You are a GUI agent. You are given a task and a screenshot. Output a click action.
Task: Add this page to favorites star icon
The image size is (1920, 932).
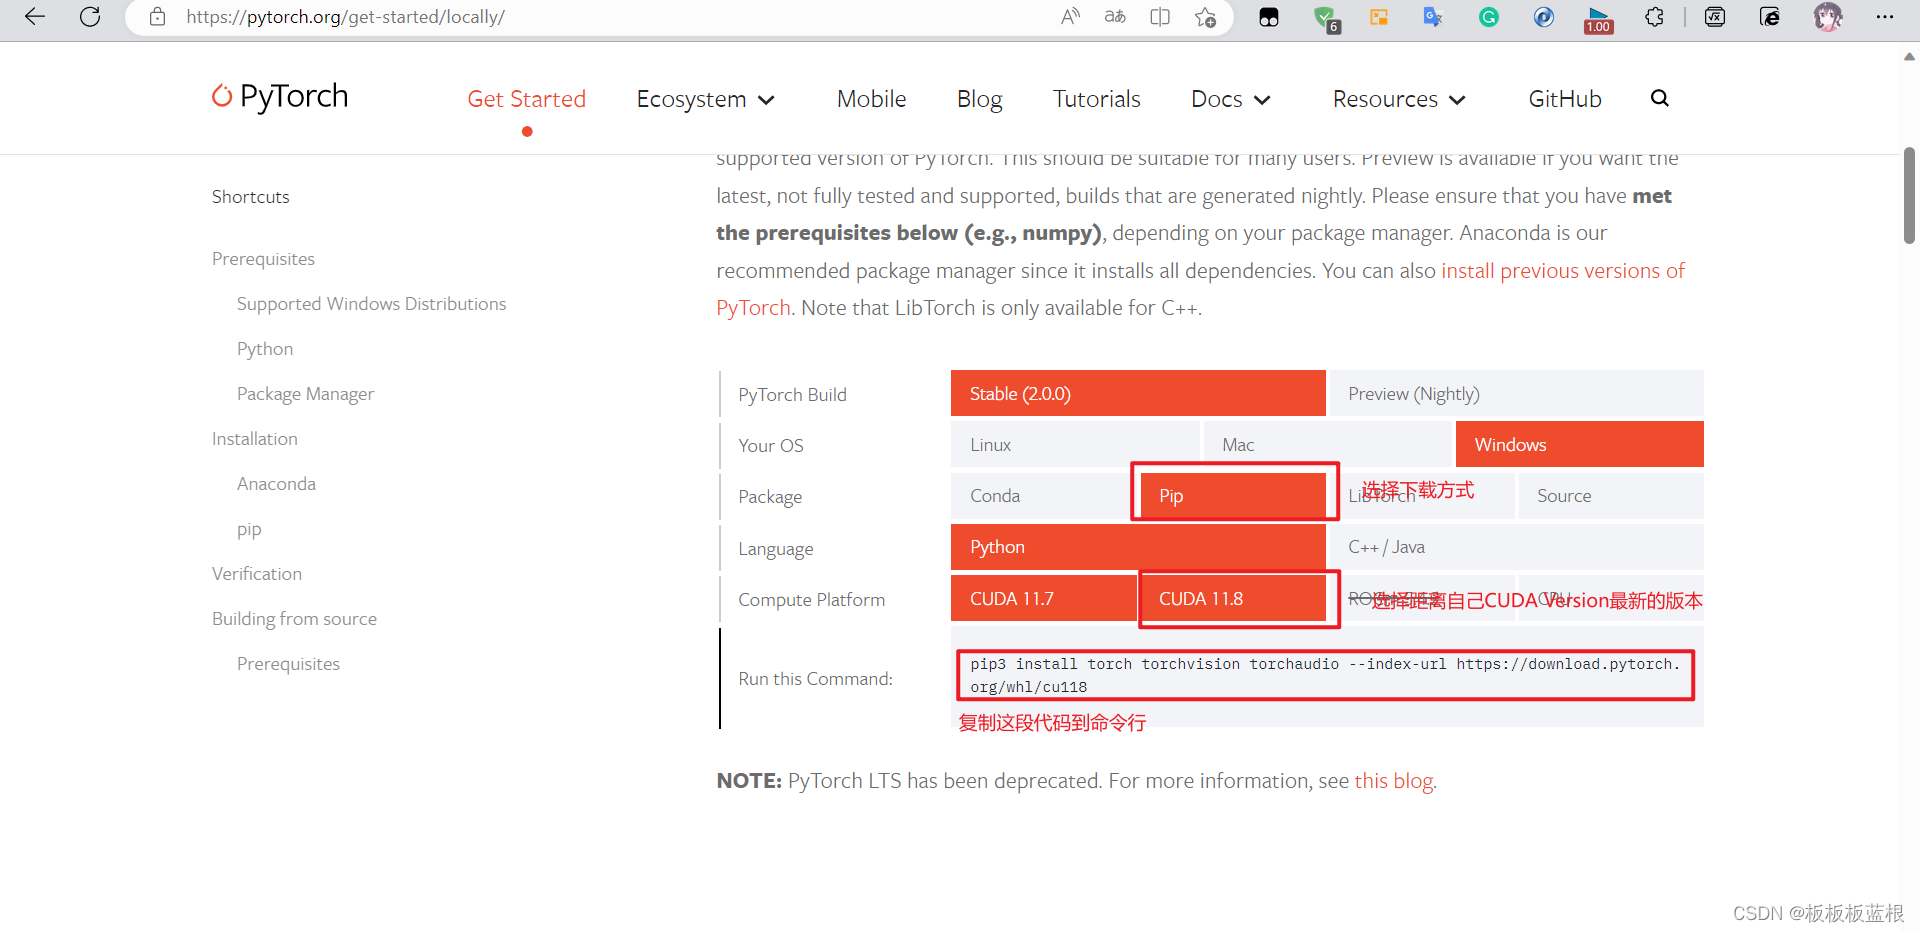(x=1205, y=17)
